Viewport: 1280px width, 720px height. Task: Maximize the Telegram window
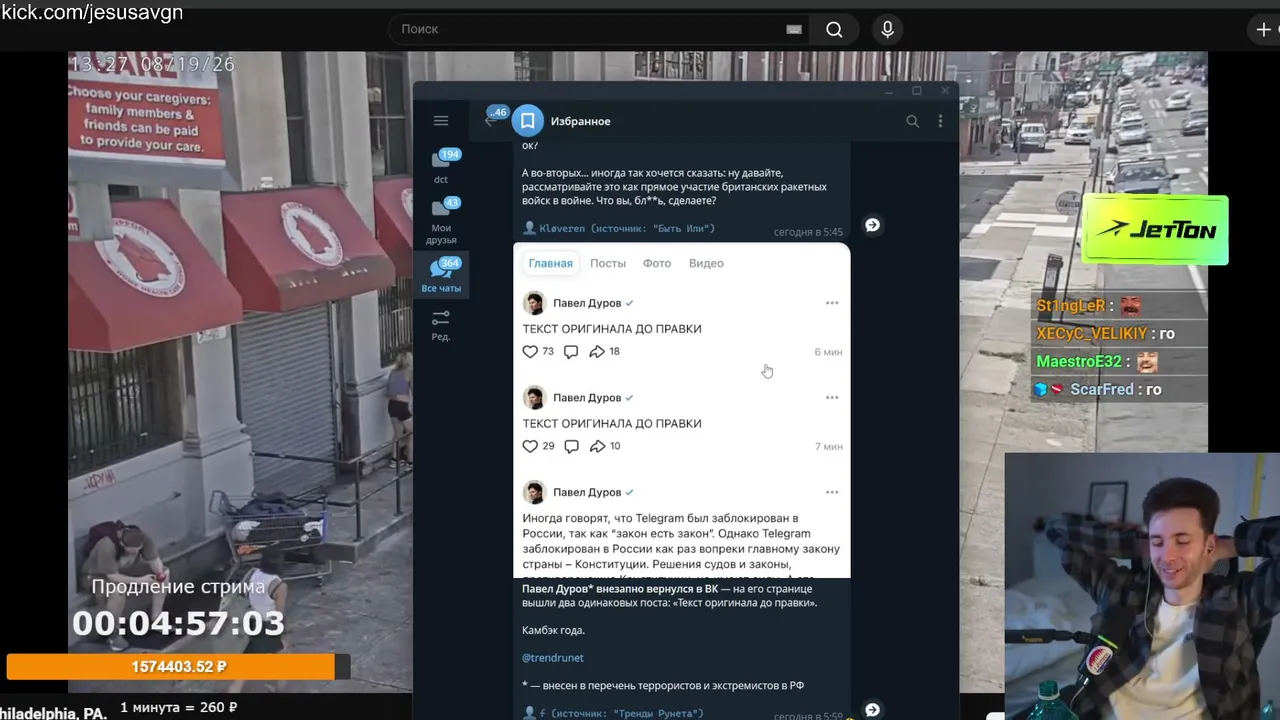[916, 91]
